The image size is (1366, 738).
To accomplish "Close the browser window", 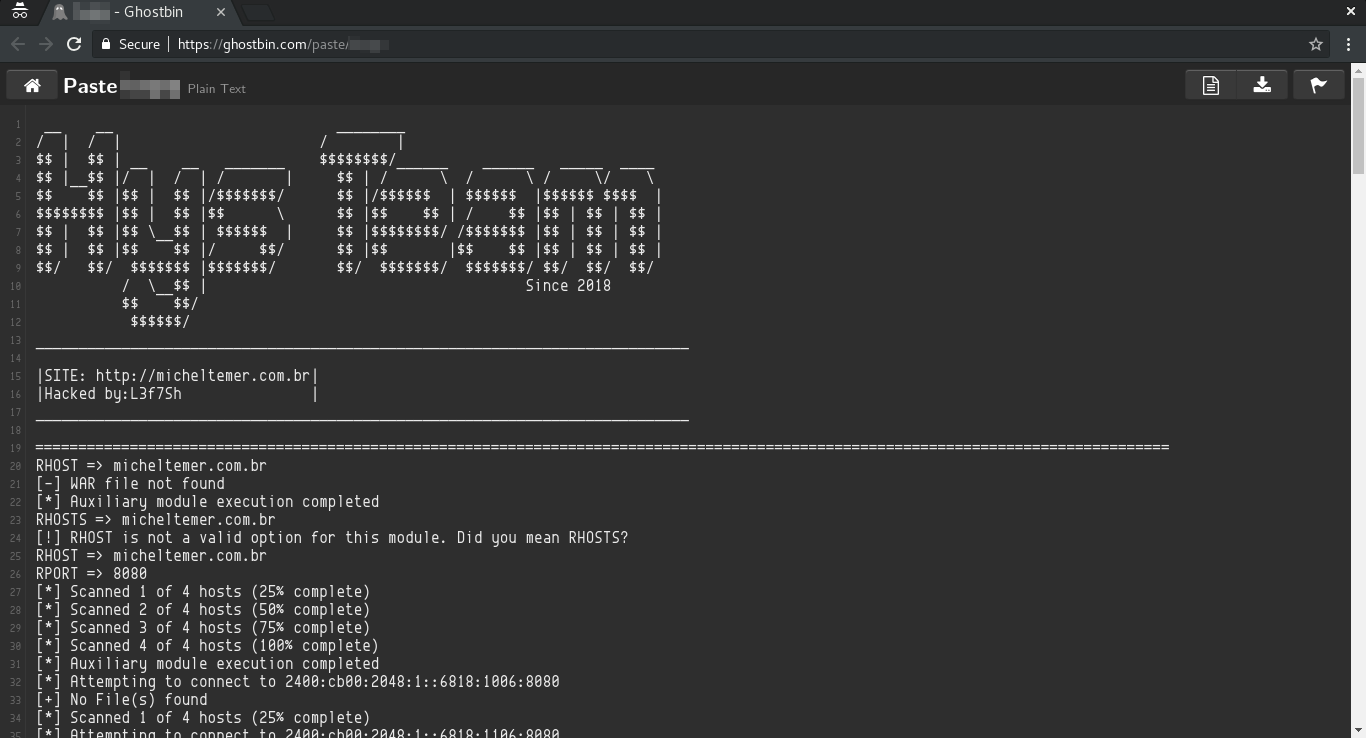I will pyautogui.click(x=1351, y=11).
